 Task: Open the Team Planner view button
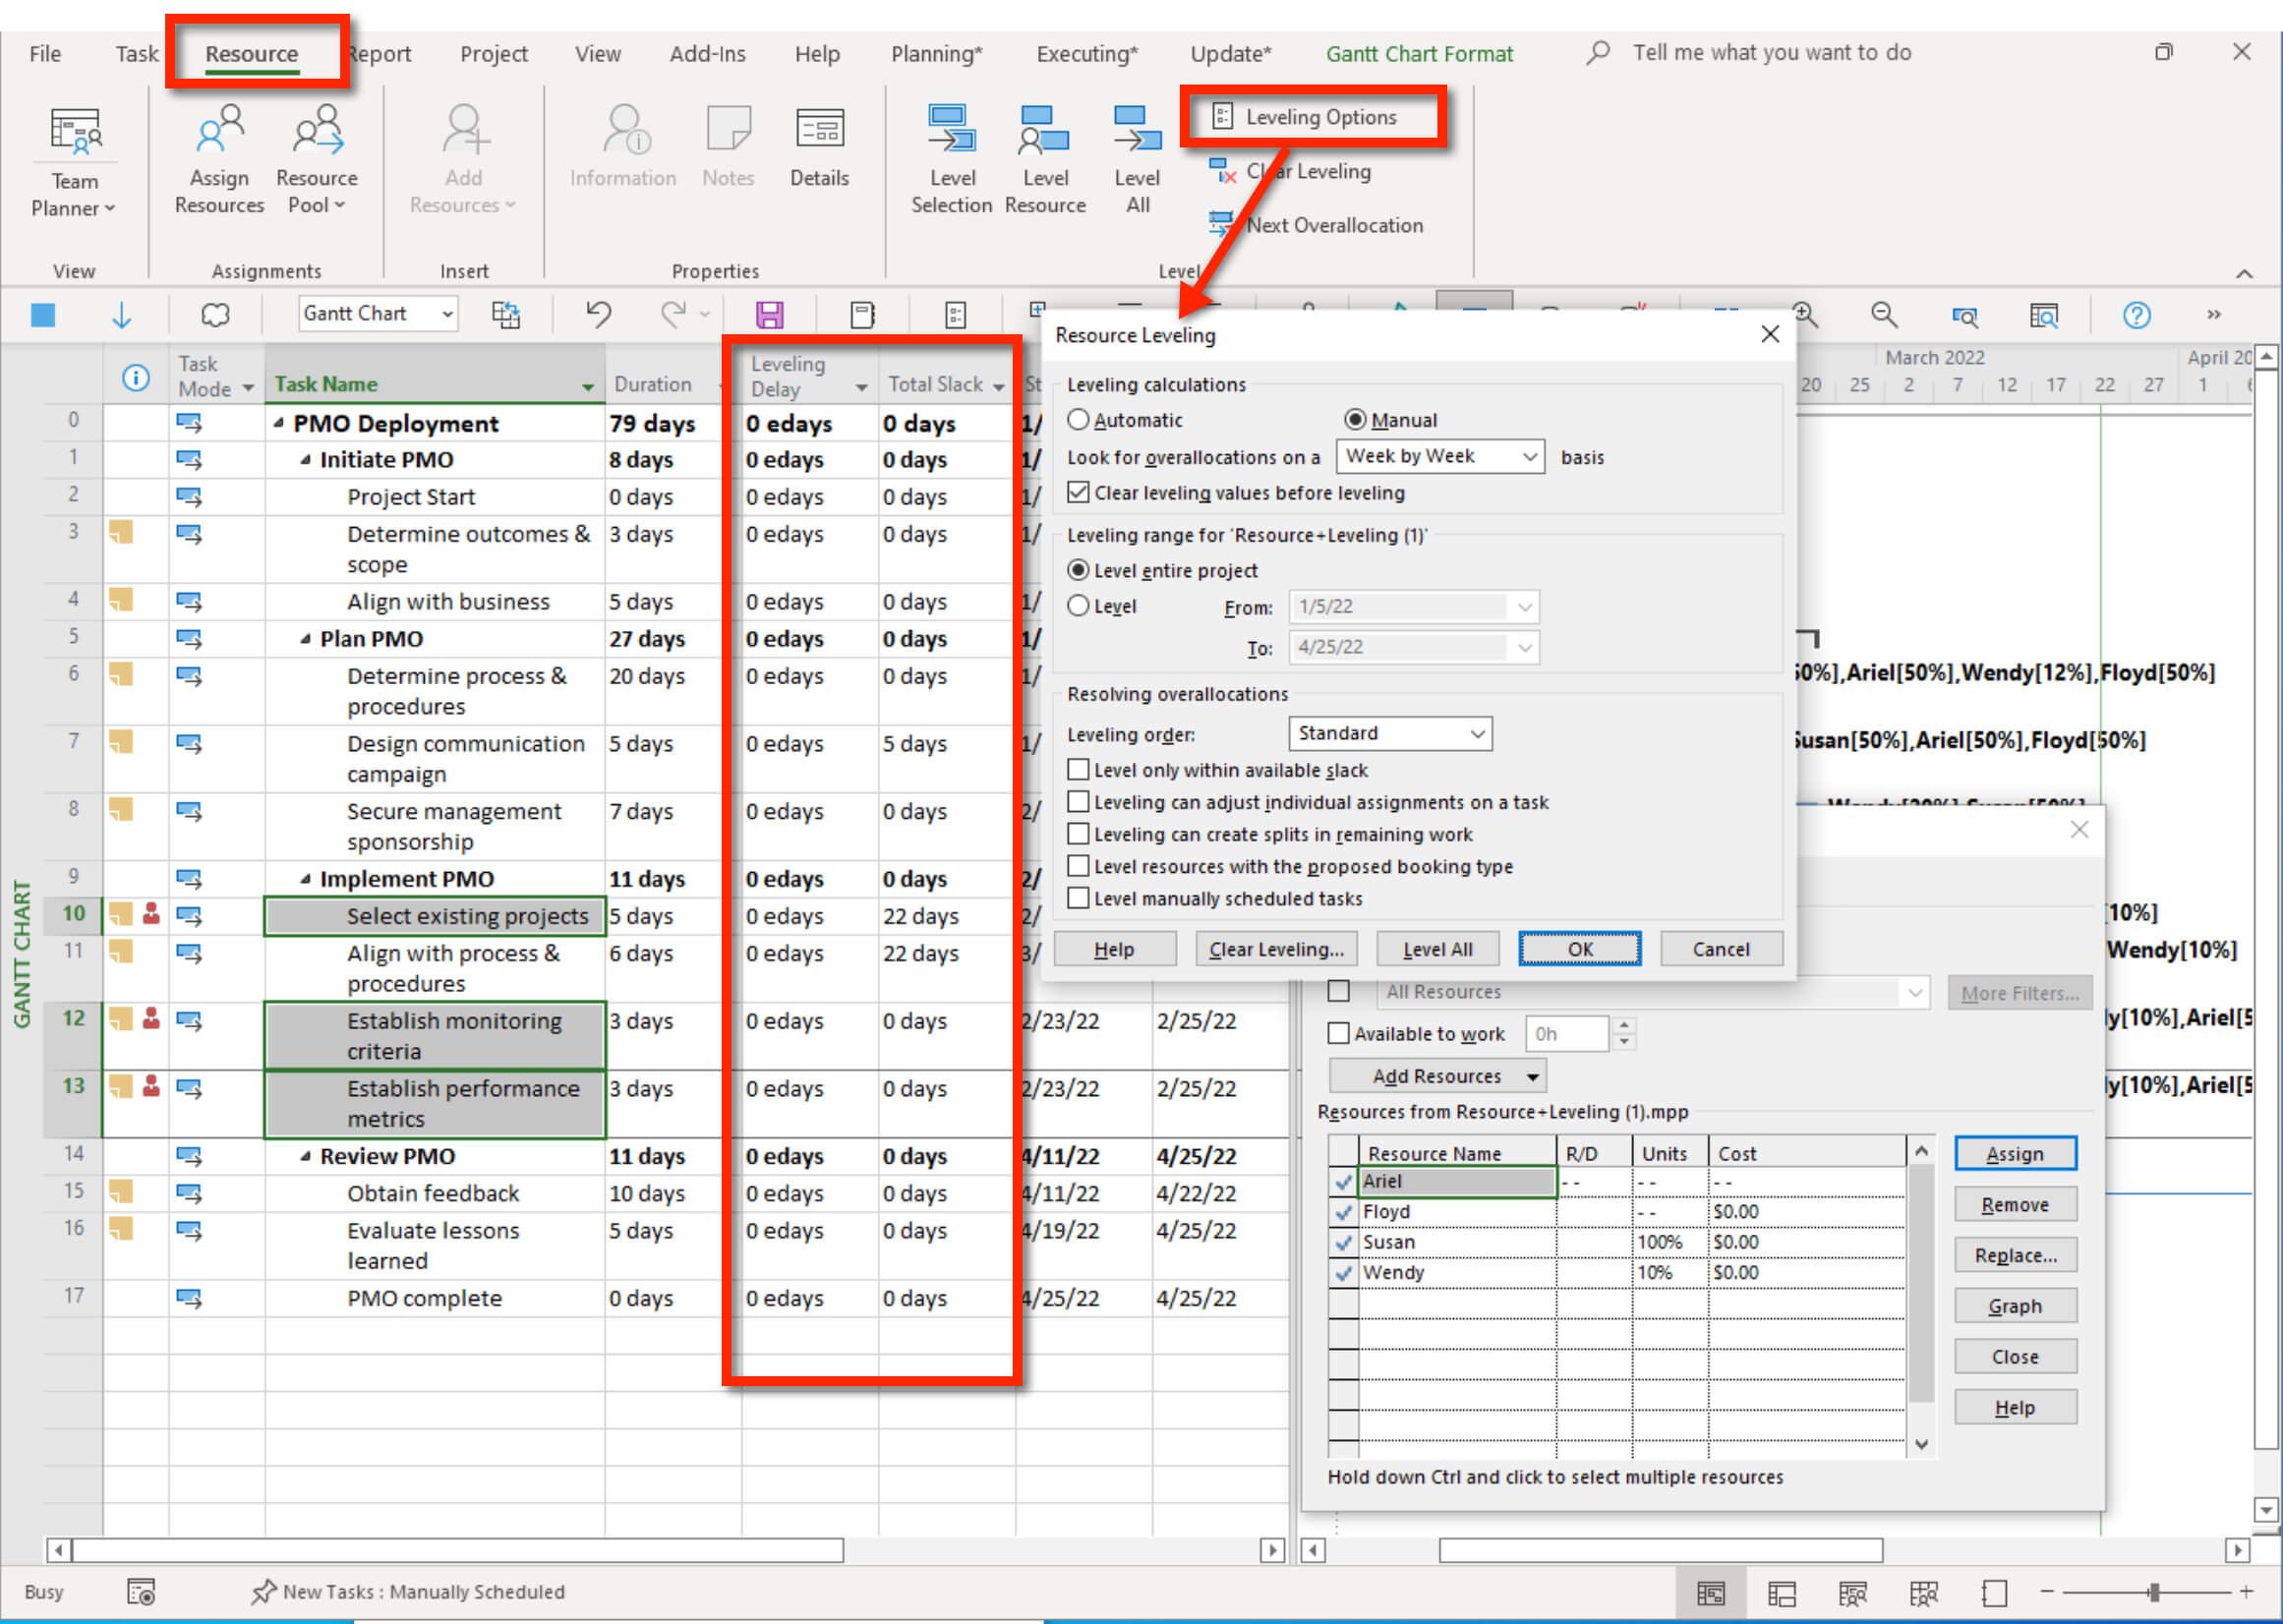(74, 162)
